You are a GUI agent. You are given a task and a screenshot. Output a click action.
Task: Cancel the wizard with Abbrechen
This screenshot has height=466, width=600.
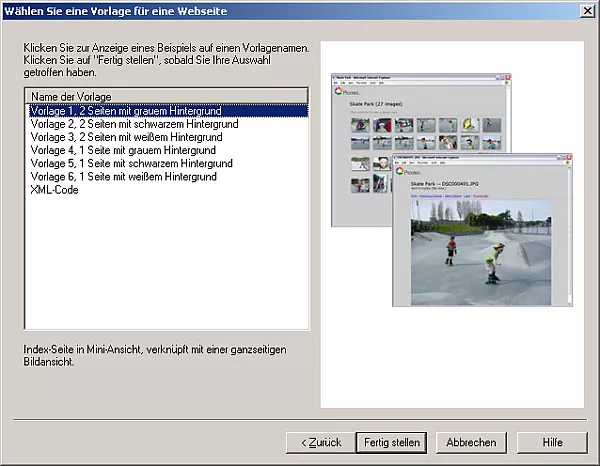coord(471,442)
